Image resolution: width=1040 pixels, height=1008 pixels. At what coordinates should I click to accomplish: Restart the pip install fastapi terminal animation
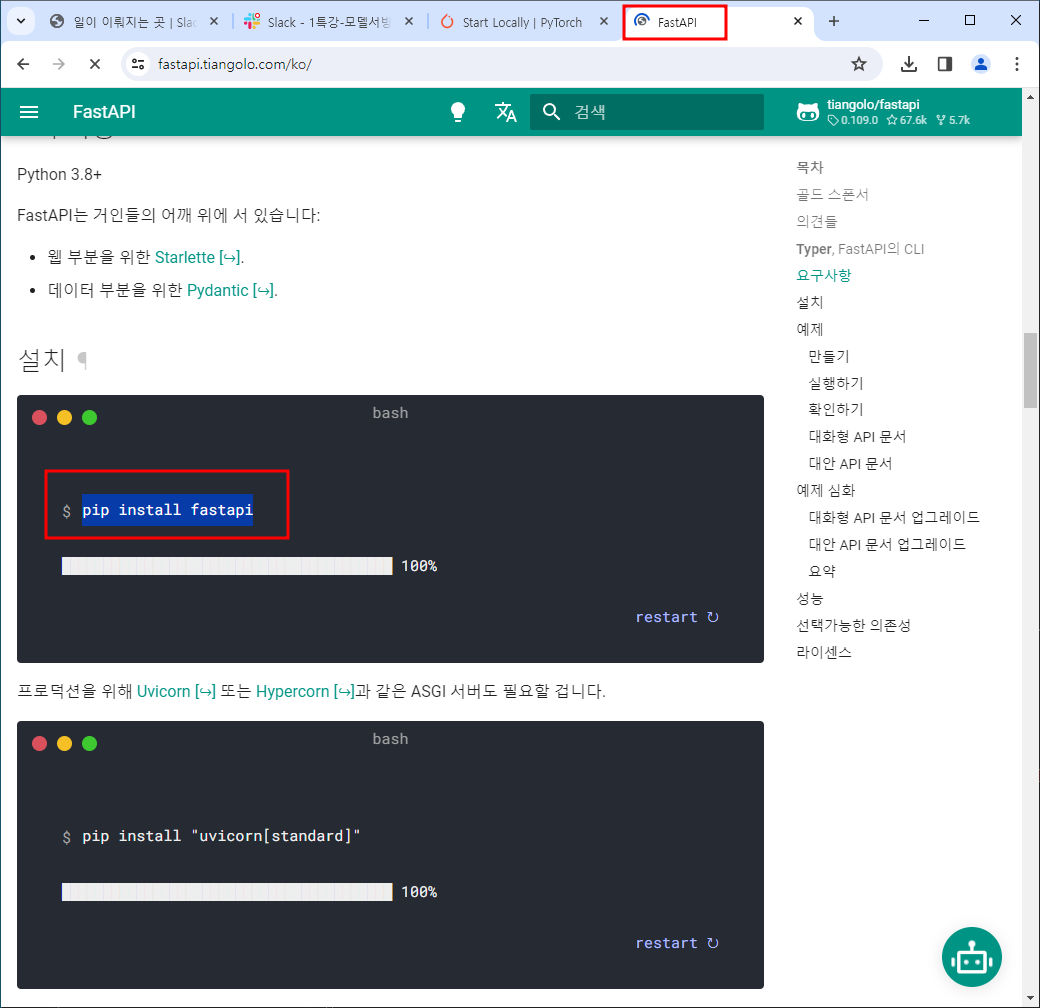(x=677, y=617)
